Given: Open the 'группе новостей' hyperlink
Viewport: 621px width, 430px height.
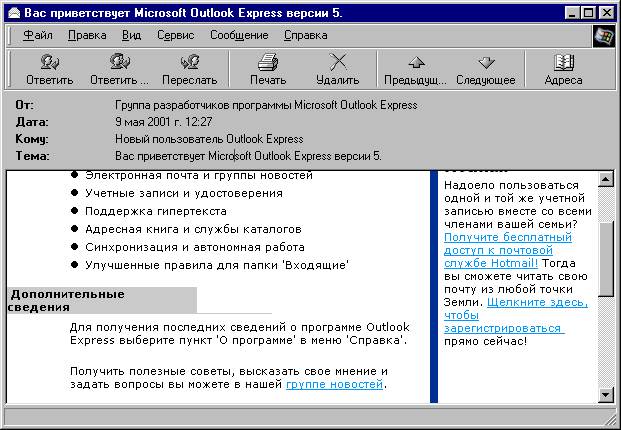Looking at the screenshot, I should click(x=334, y=384).
